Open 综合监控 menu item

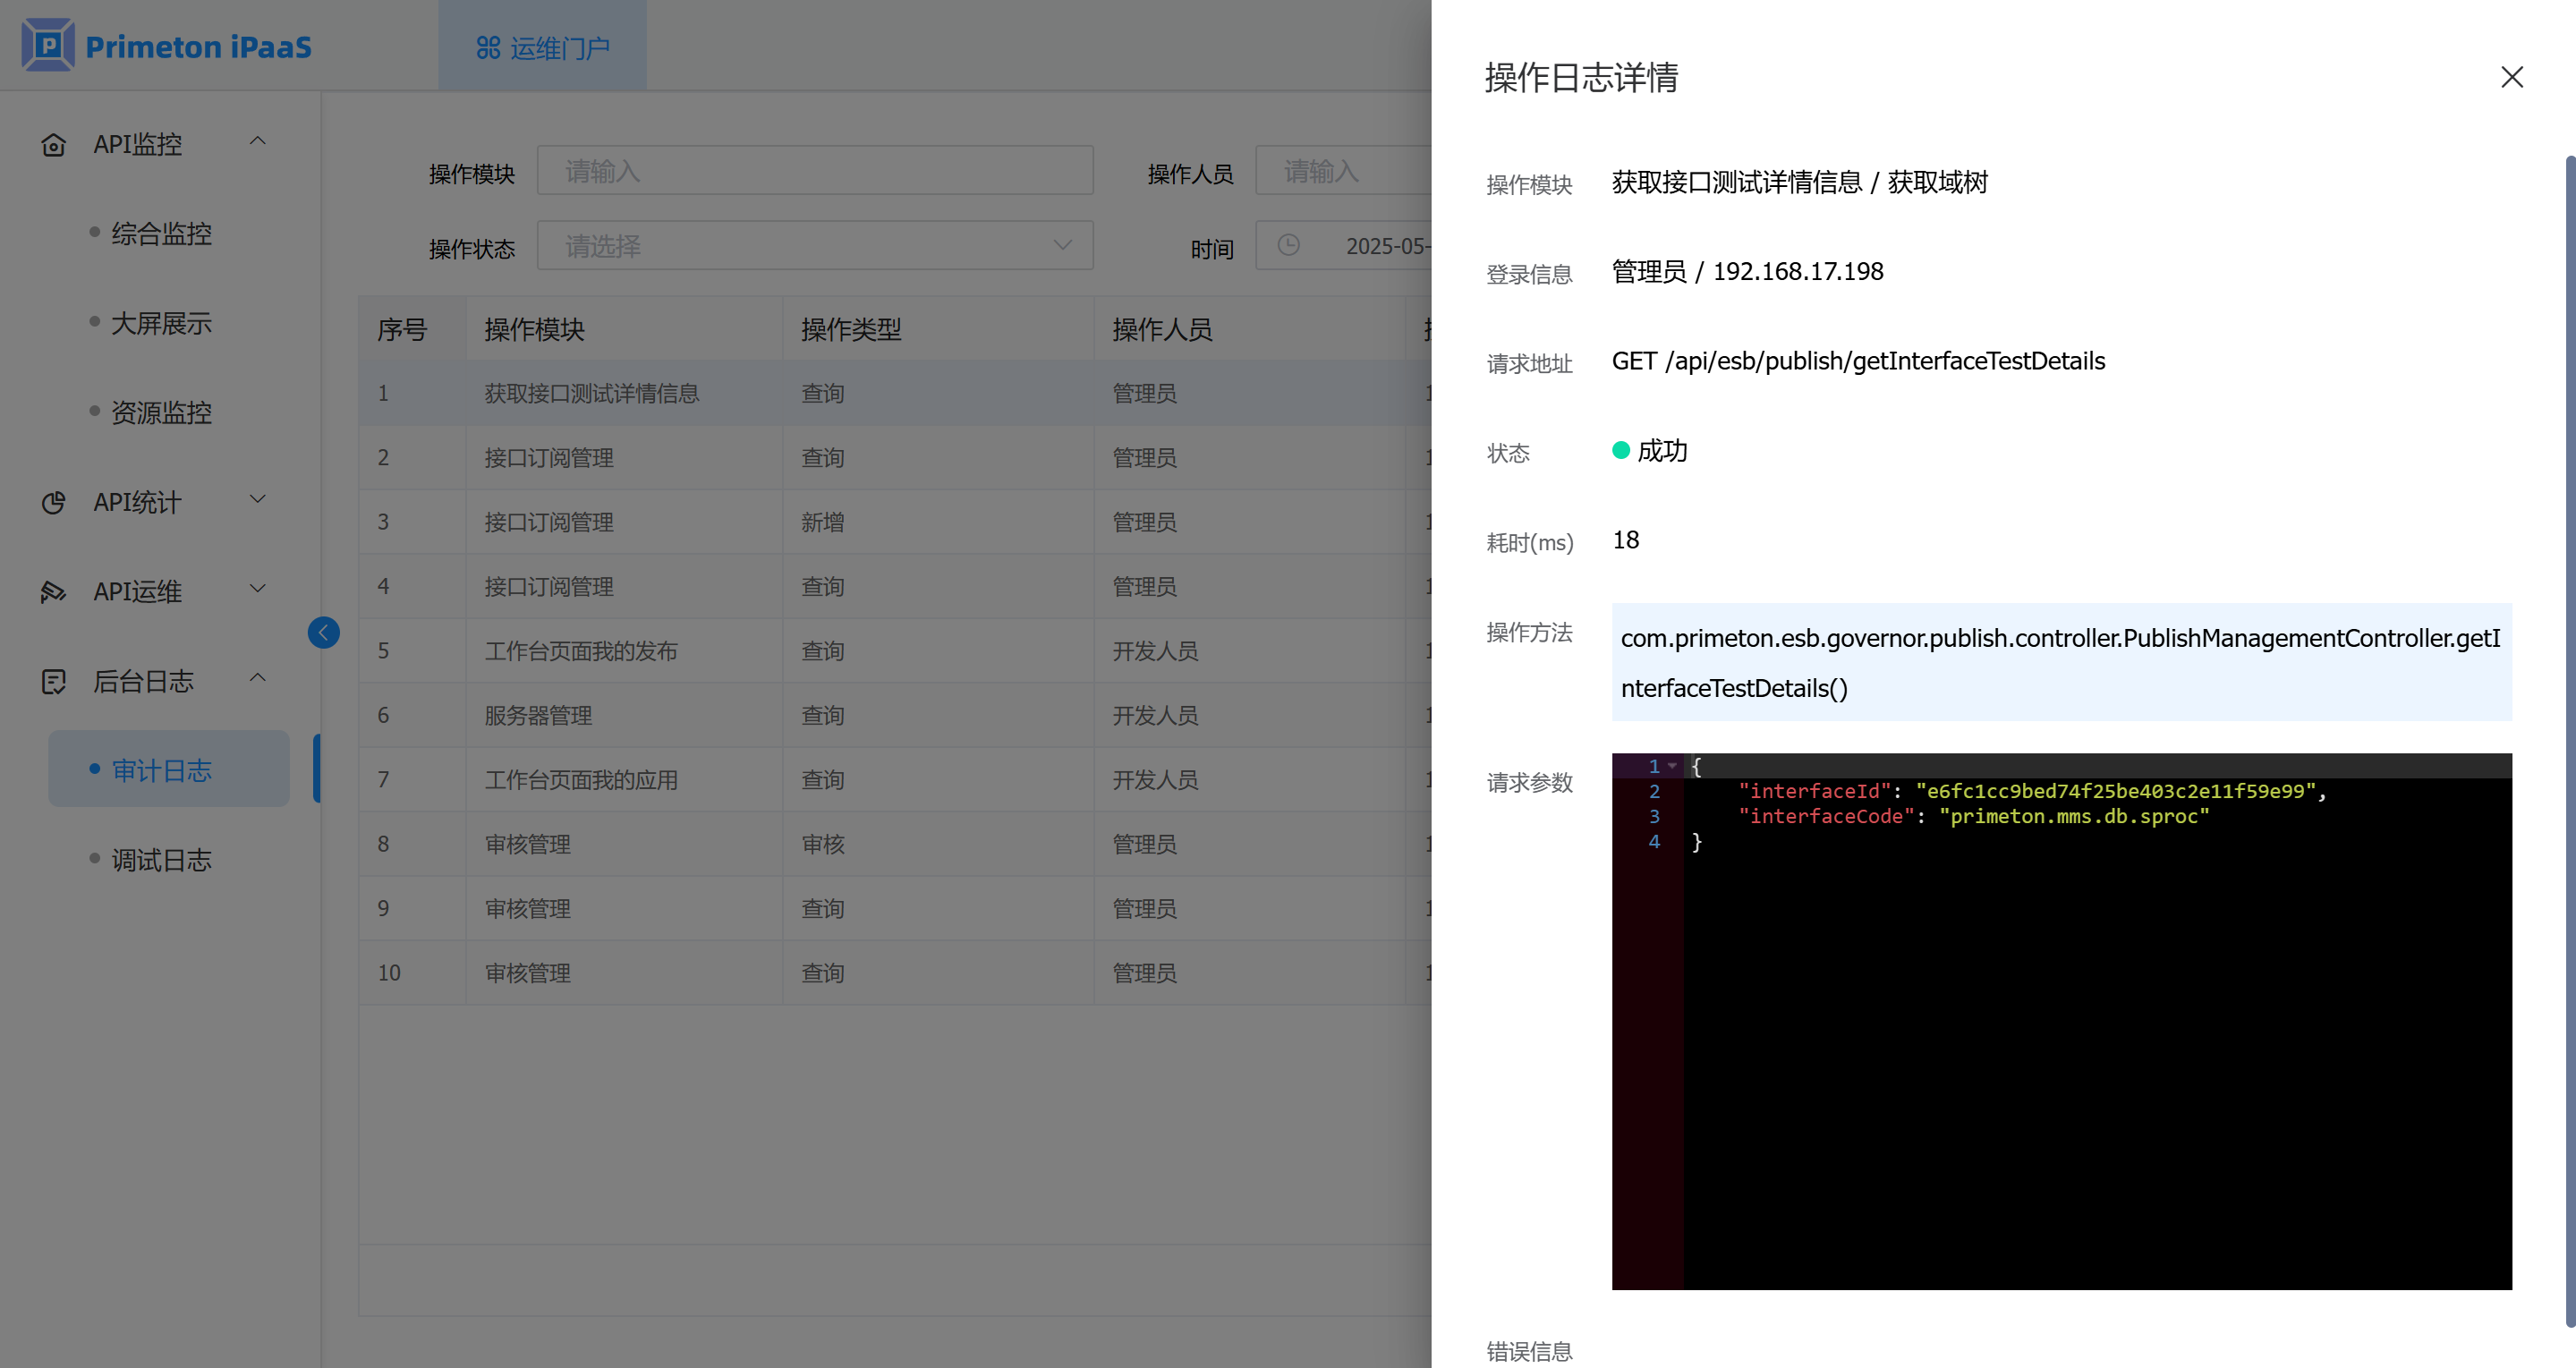pyautogui.click(x=161, y=233)
